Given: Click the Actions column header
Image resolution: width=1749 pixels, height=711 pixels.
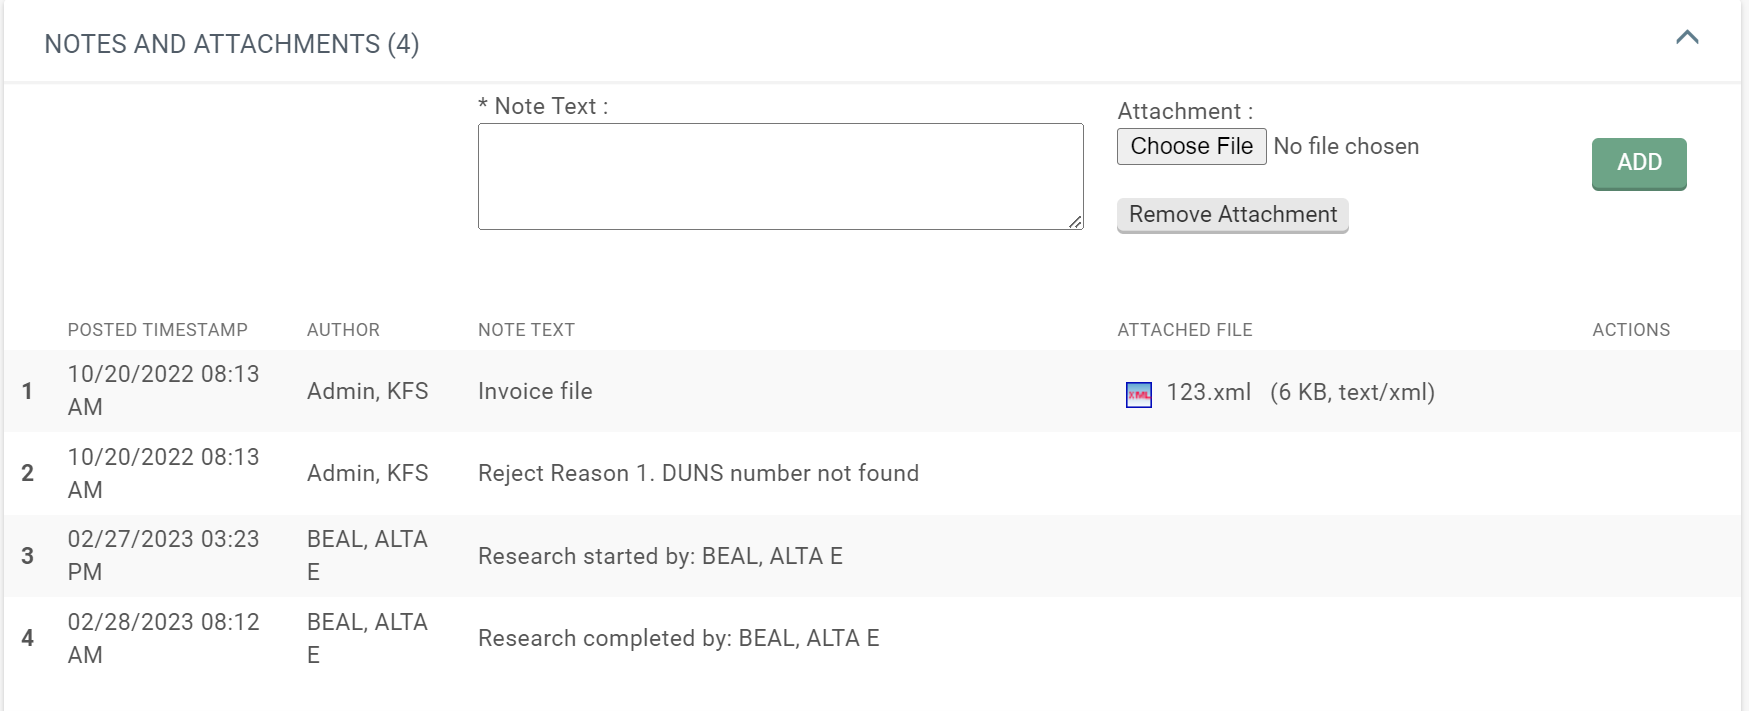Looking at the screenshot, I should 1631,330.
